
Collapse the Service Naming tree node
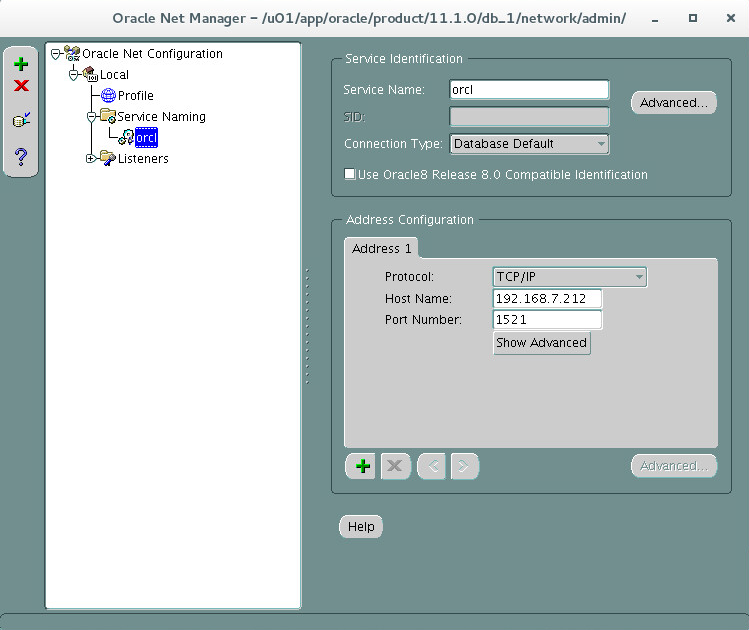pos(92,117)
